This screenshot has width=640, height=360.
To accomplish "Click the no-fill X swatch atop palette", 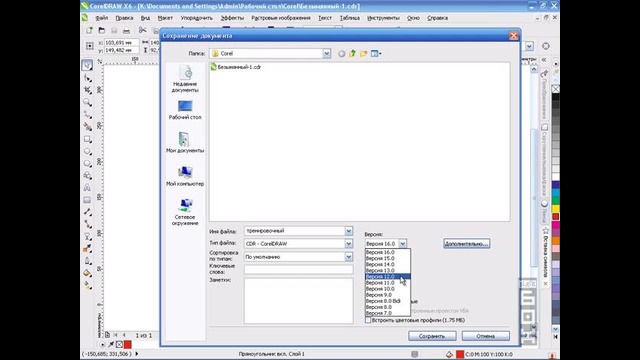I will click(x=556, y=89).
